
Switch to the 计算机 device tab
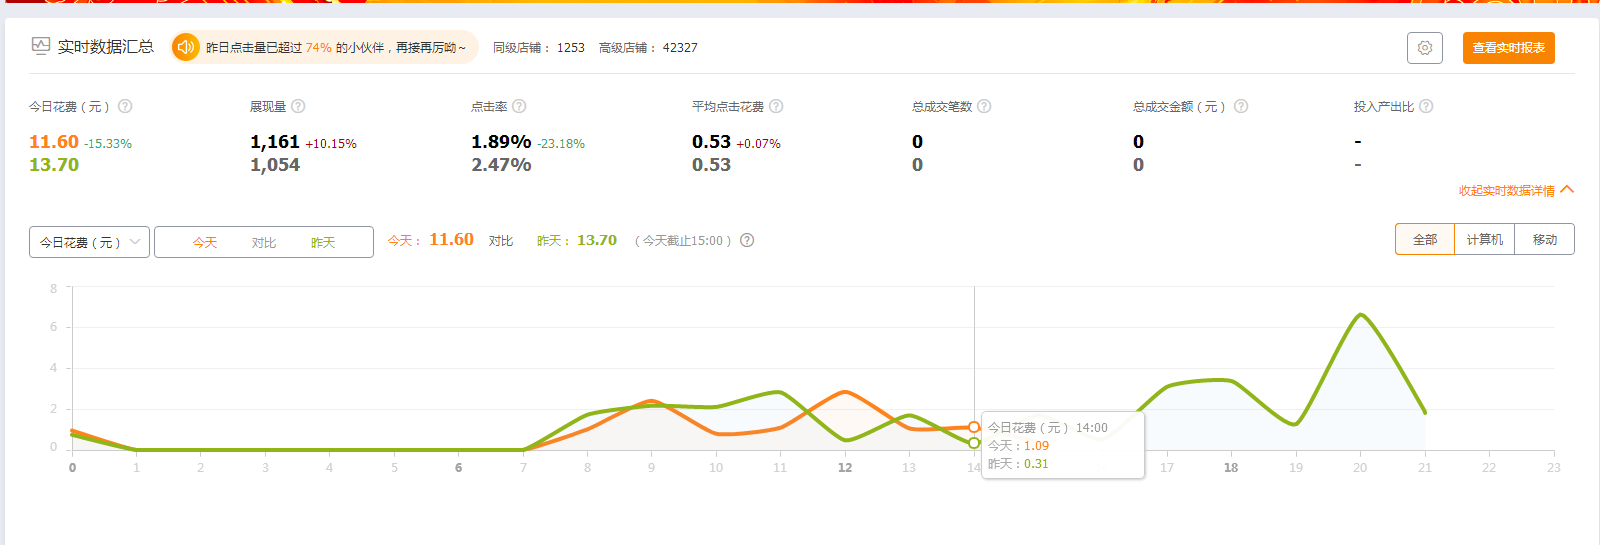(1485, 239)
